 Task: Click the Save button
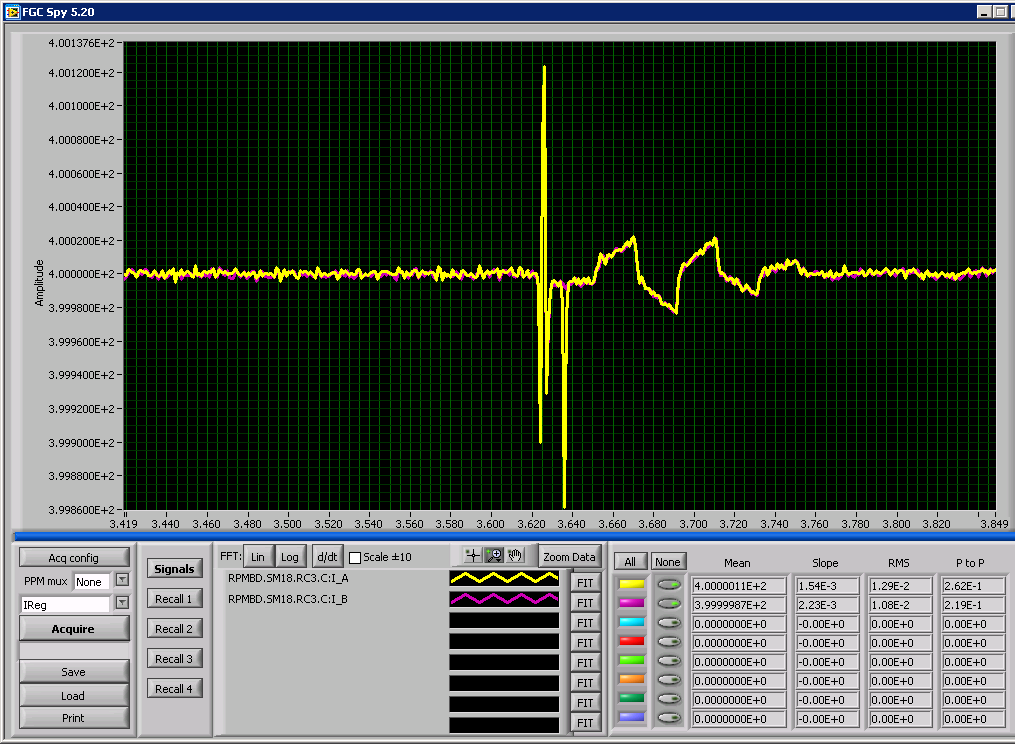(x=74, y=671)
